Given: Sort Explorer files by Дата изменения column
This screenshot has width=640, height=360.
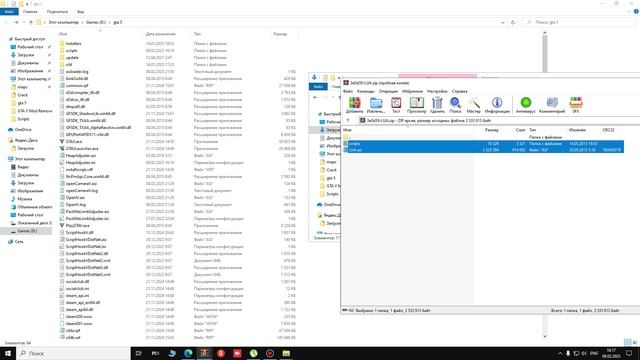Looking at the screenshot, I should 160,34.
